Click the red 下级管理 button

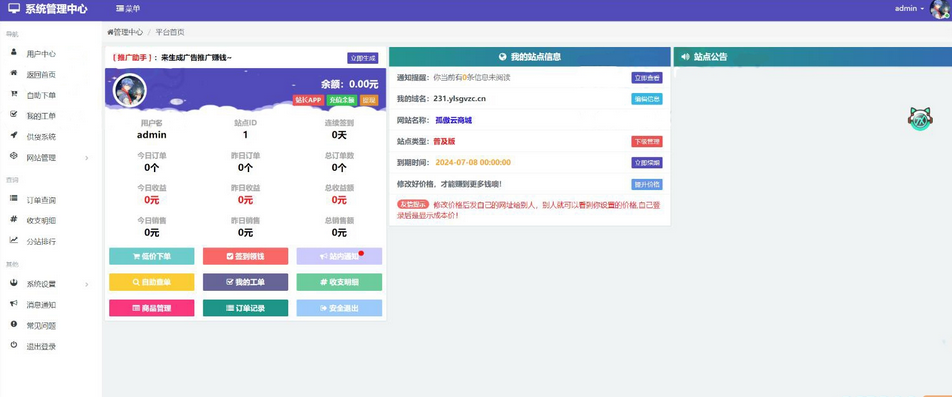pos(647,141)
